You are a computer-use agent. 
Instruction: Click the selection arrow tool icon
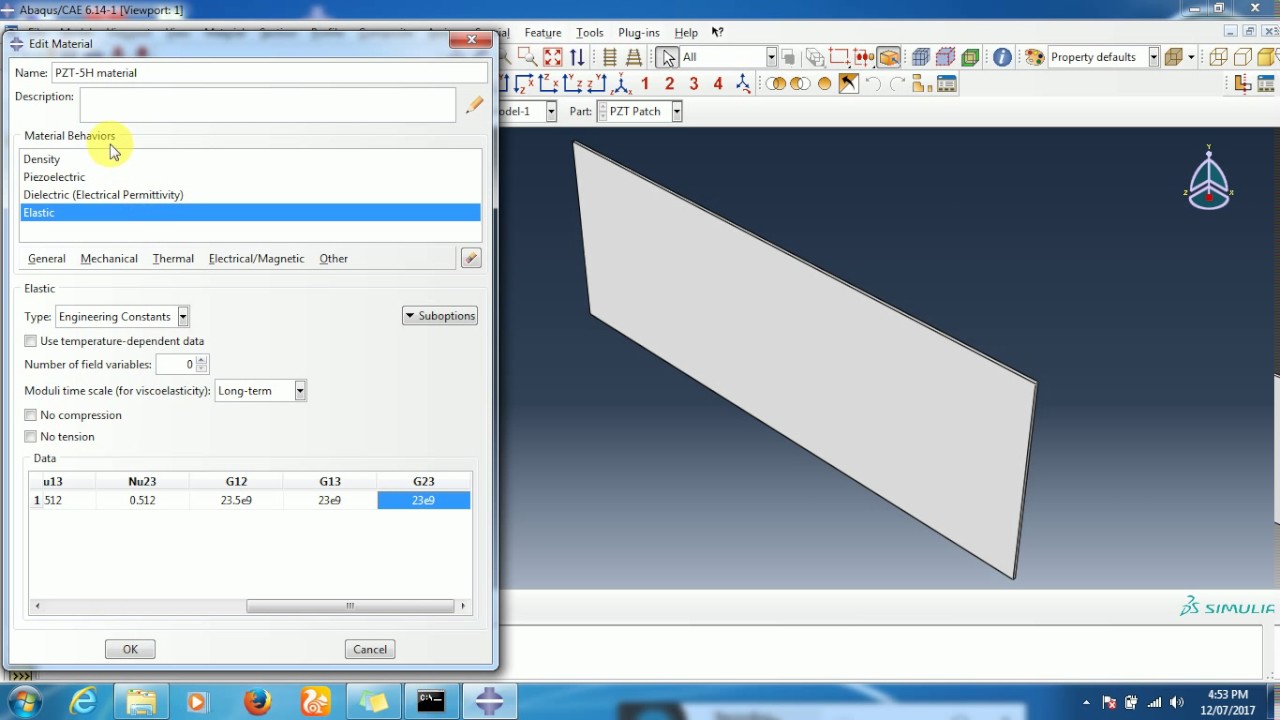tap(667, 57)
